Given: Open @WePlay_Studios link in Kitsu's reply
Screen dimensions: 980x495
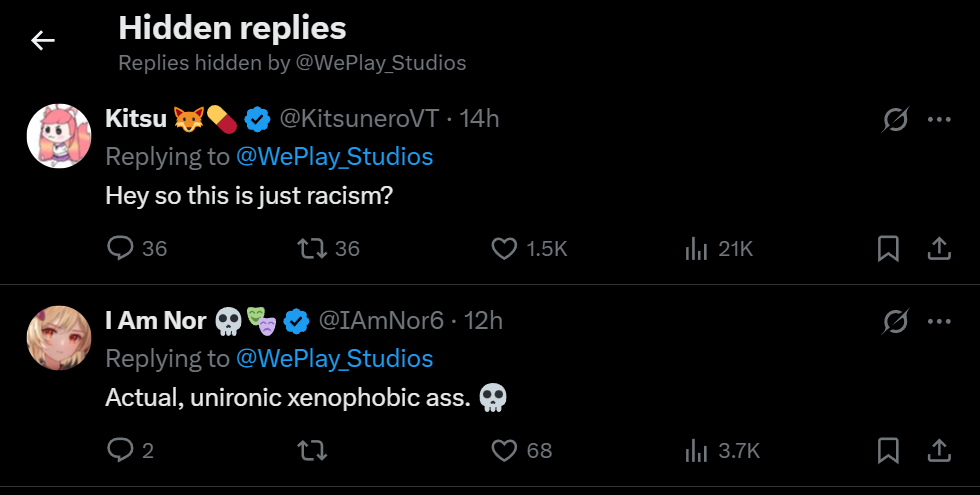Looking at the screenshot, I should pos(334,157).
